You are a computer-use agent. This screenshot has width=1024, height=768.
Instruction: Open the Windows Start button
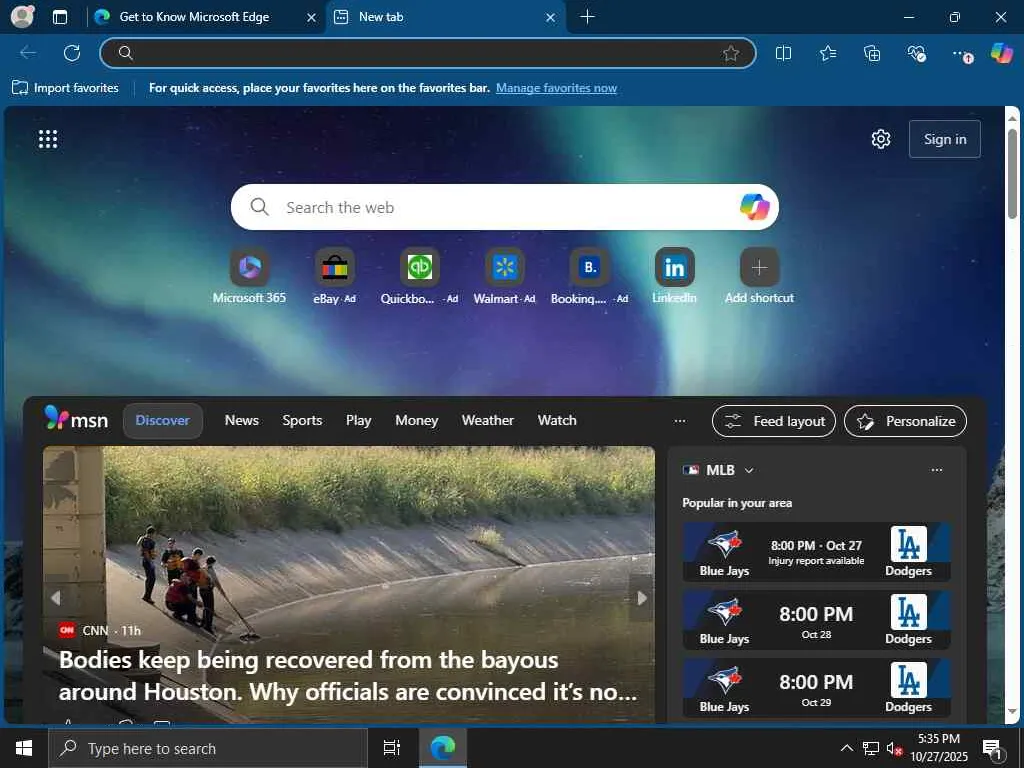24,748
